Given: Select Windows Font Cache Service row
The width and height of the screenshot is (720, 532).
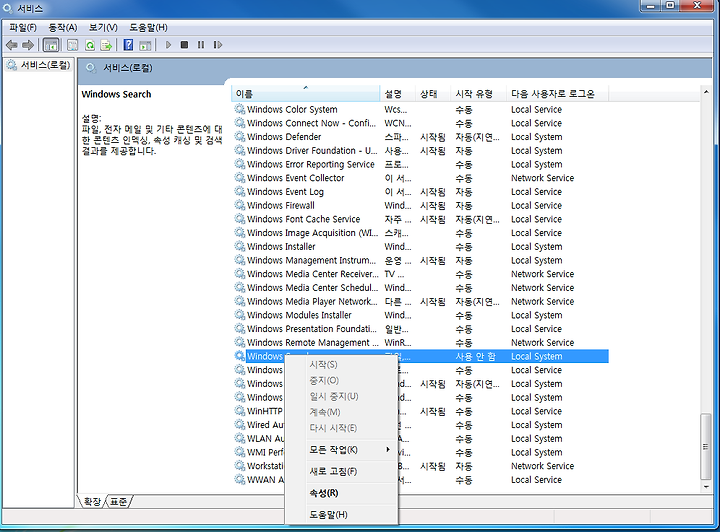Looking at the screenshot, I should [x=420, y=219].
